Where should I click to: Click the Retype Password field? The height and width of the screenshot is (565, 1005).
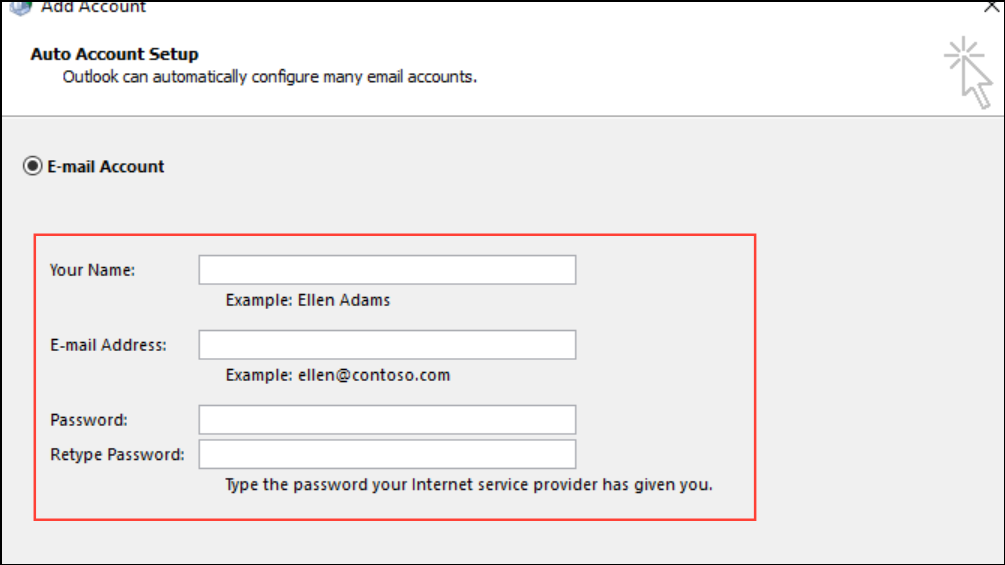[387, 454]
